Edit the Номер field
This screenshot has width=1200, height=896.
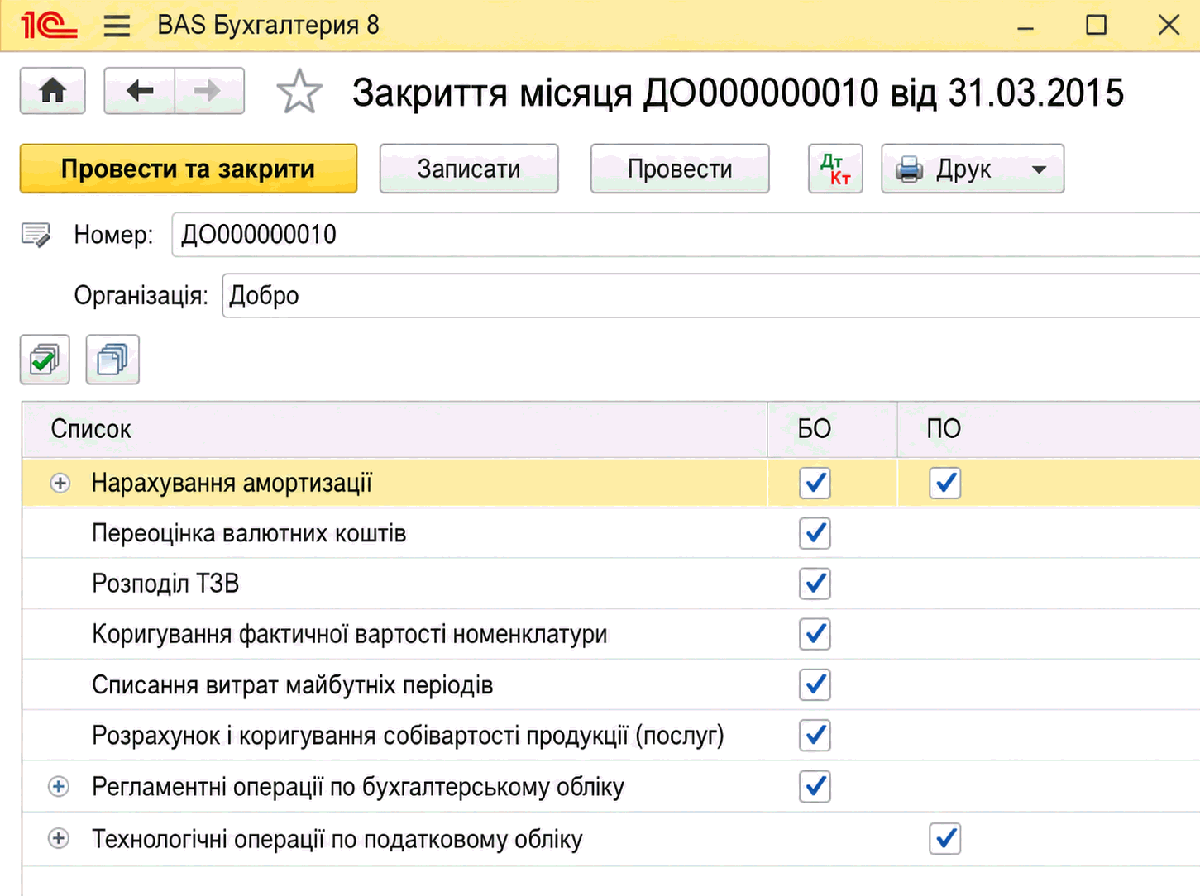pyautogui.click(x=686, y=236)
